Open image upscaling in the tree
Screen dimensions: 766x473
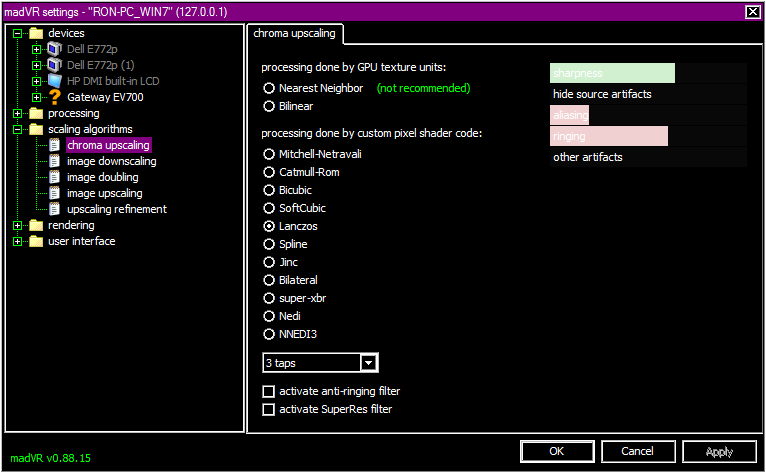[x=104, y=193]
